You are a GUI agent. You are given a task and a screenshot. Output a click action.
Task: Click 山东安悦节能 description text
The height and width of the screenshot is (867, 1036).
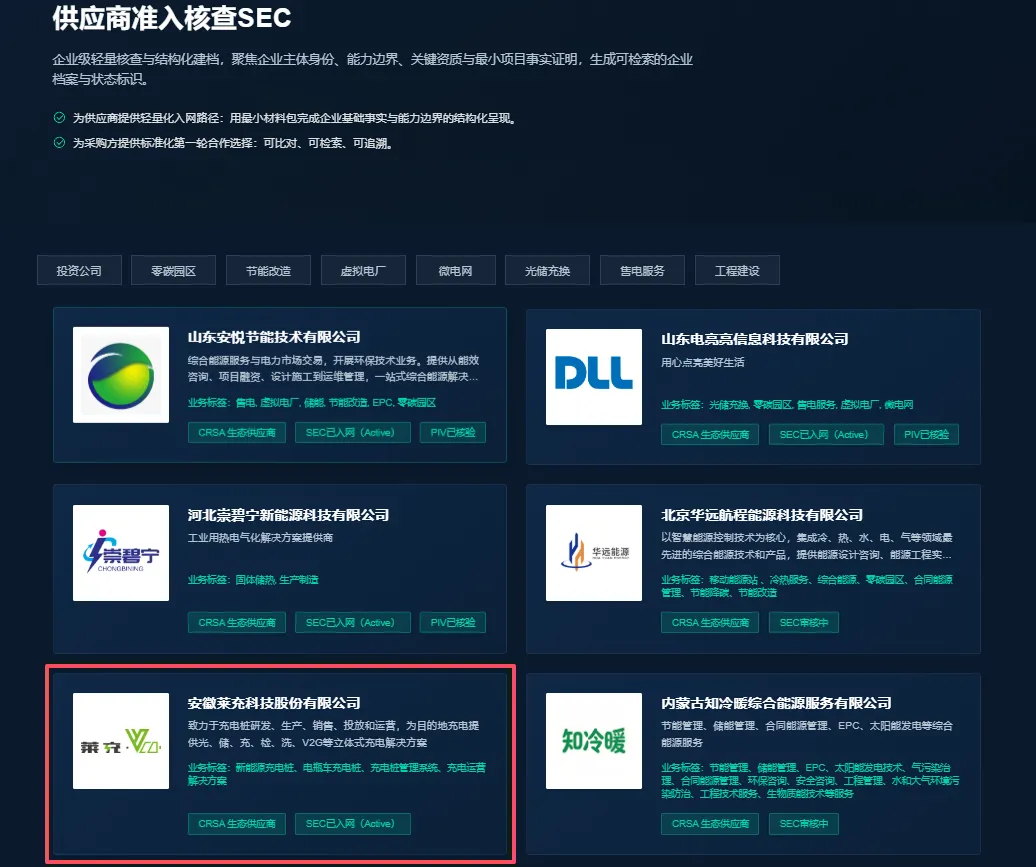(x=334, y=368)
